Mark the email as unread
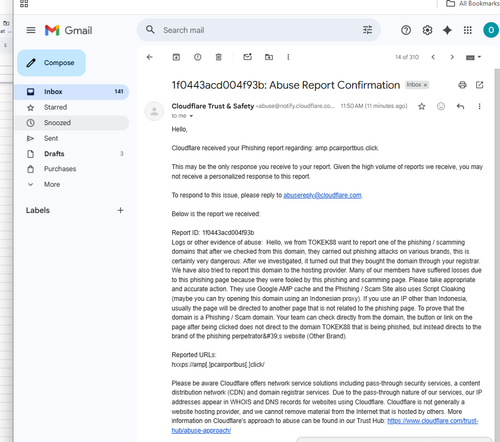This screenshot has width=500, height=442. (247, 57)
